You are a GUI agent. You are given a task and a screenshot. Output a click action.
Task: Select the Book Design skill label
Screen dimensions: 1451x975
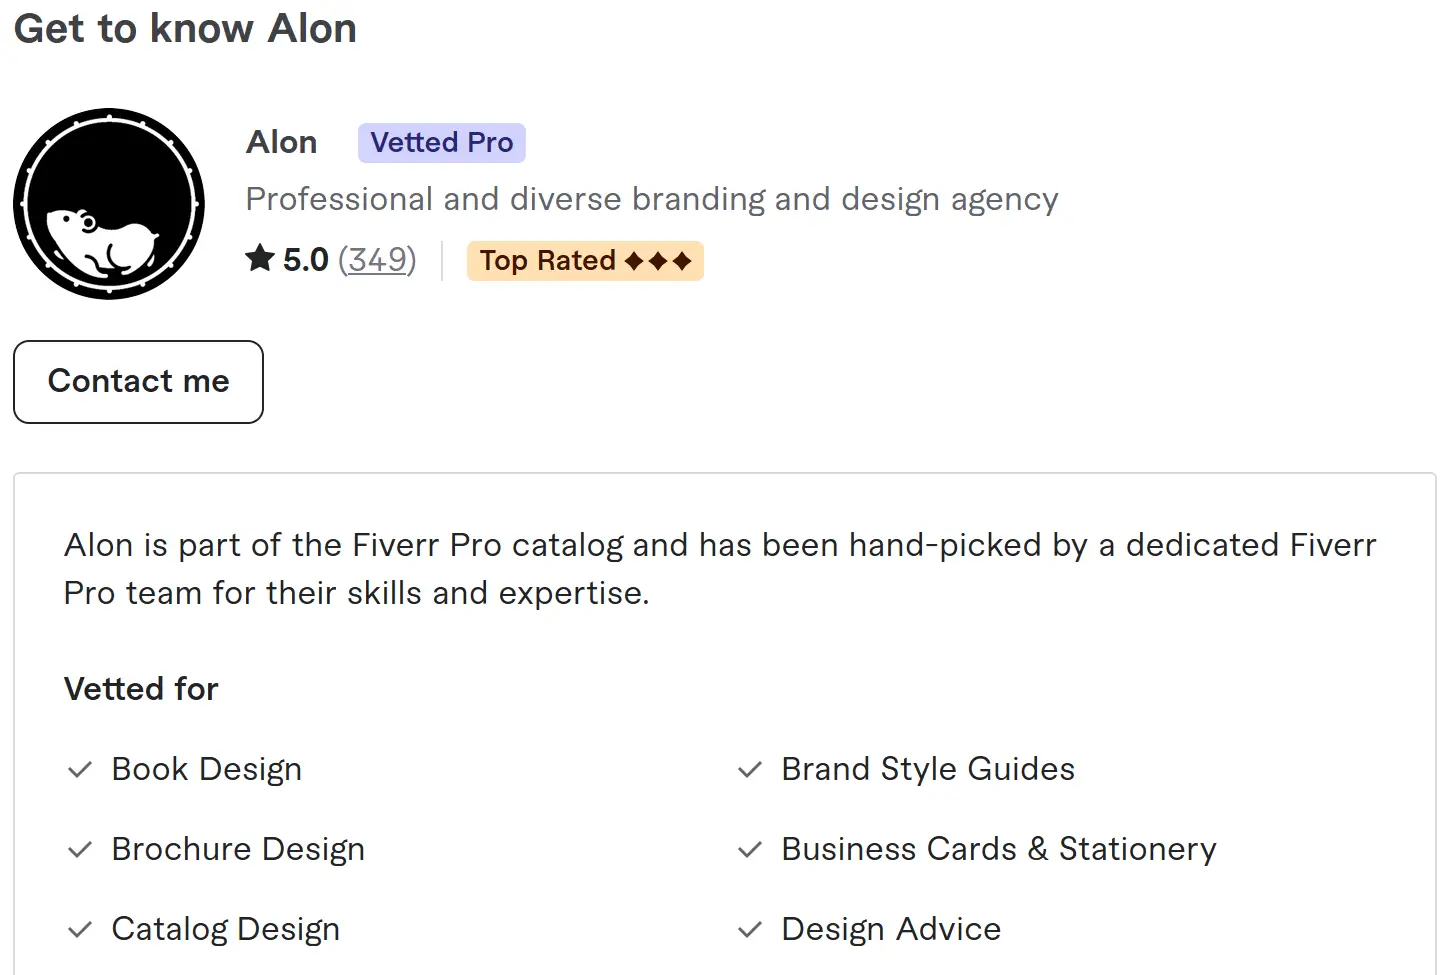[x=207, y=769]
